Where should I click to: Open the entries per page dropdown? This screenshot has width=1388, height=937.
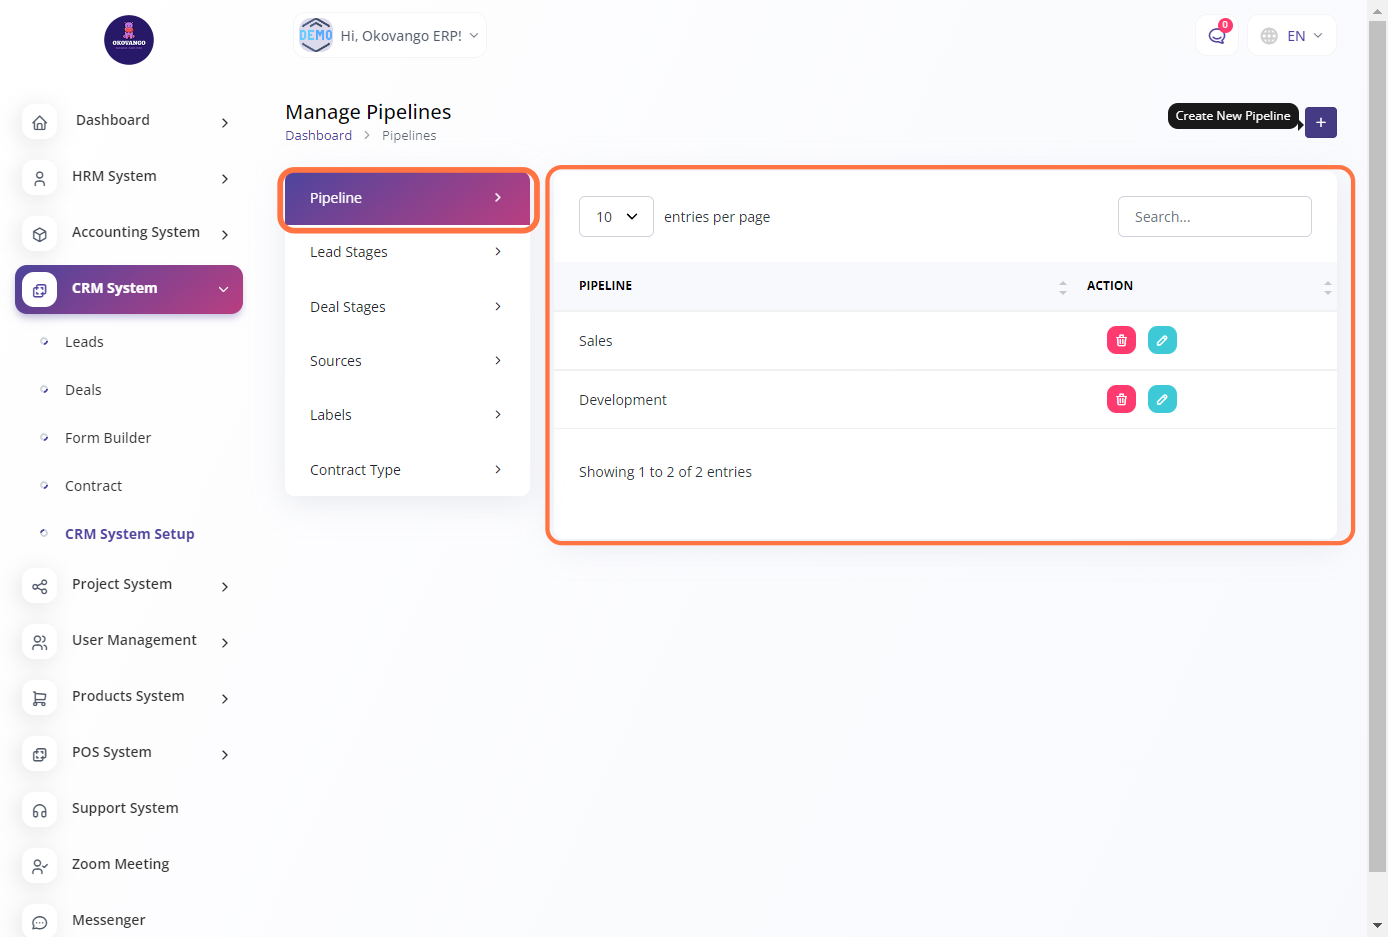(616, 217)
